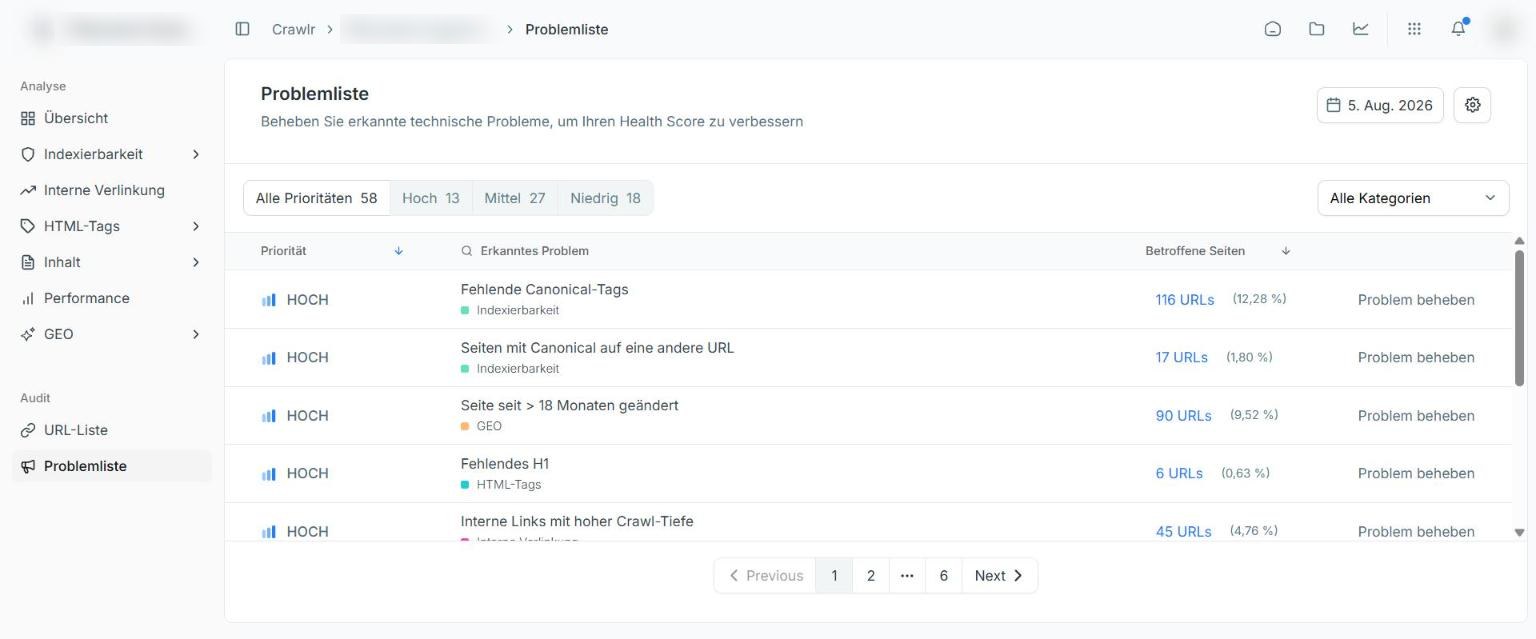
Task: Open the 17 URLs link
Action: [x=1182, y=357]
